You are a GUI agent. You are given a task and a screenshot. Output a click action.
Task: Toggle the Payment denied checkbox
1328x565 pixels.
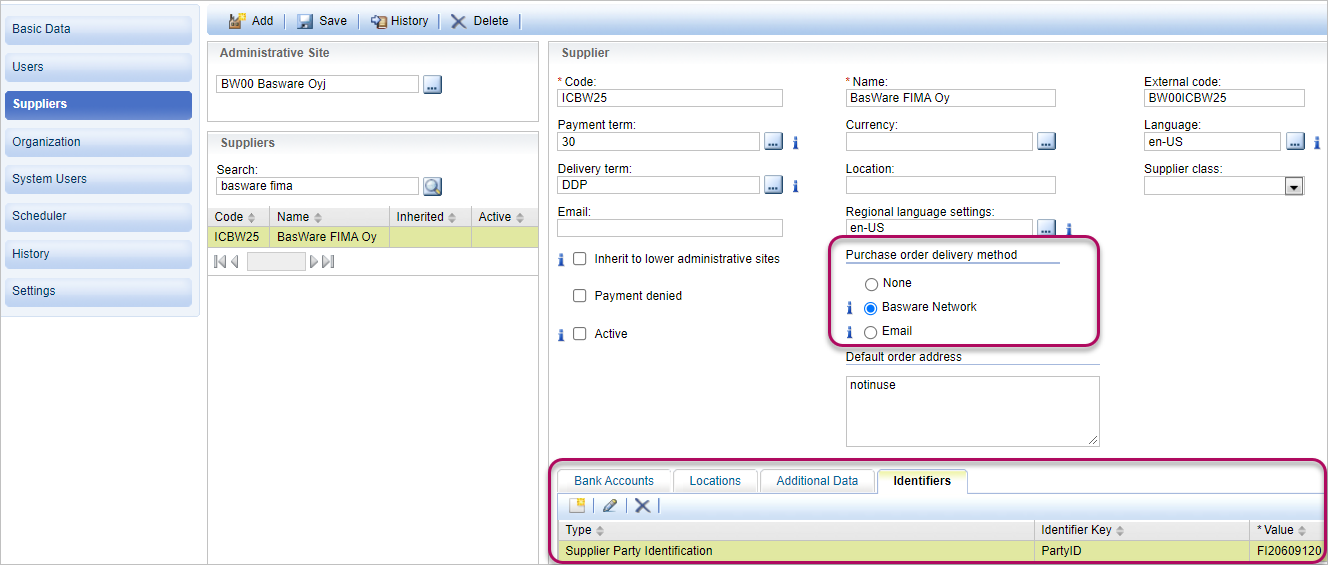pos(579,296)
